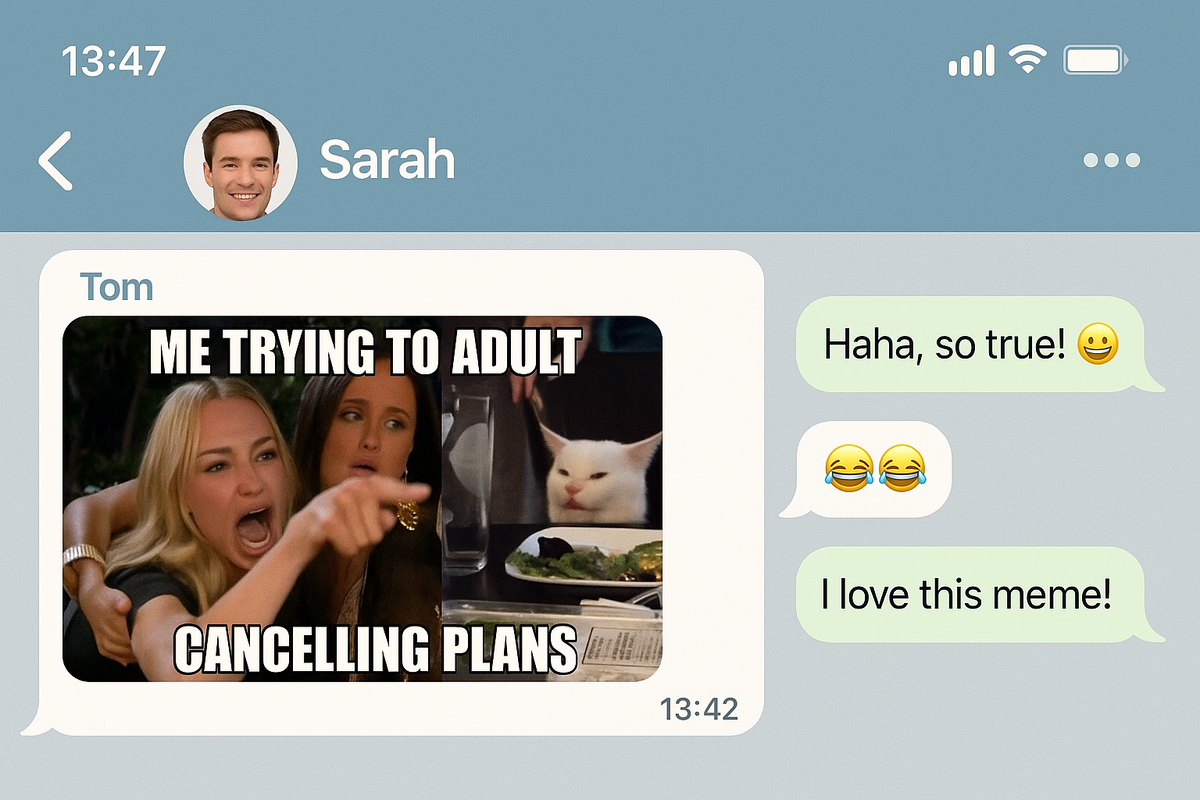
Task: Tap the Wi-Fi status icon
Action: [x=1027, y=61]
